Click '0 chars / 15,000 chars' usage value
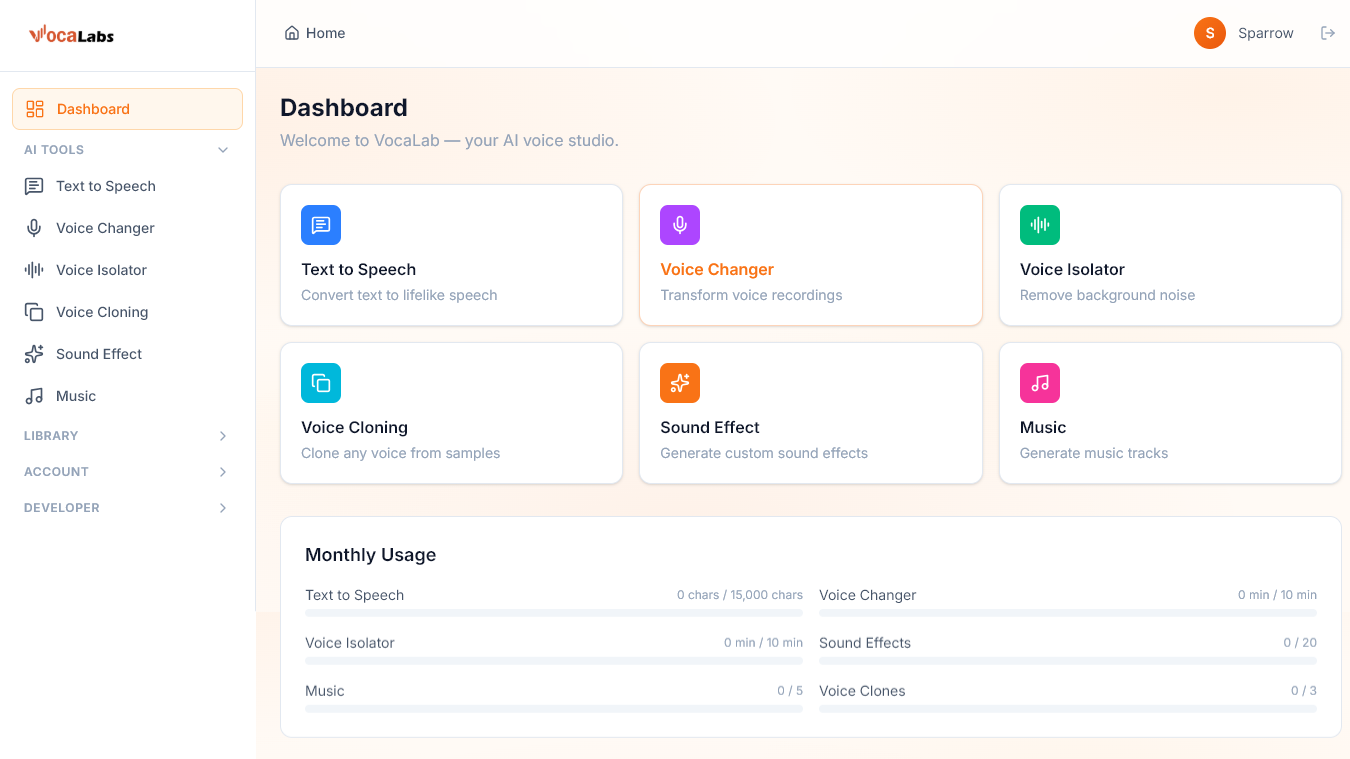The image size is (1350, 759). tap(740, 595)
